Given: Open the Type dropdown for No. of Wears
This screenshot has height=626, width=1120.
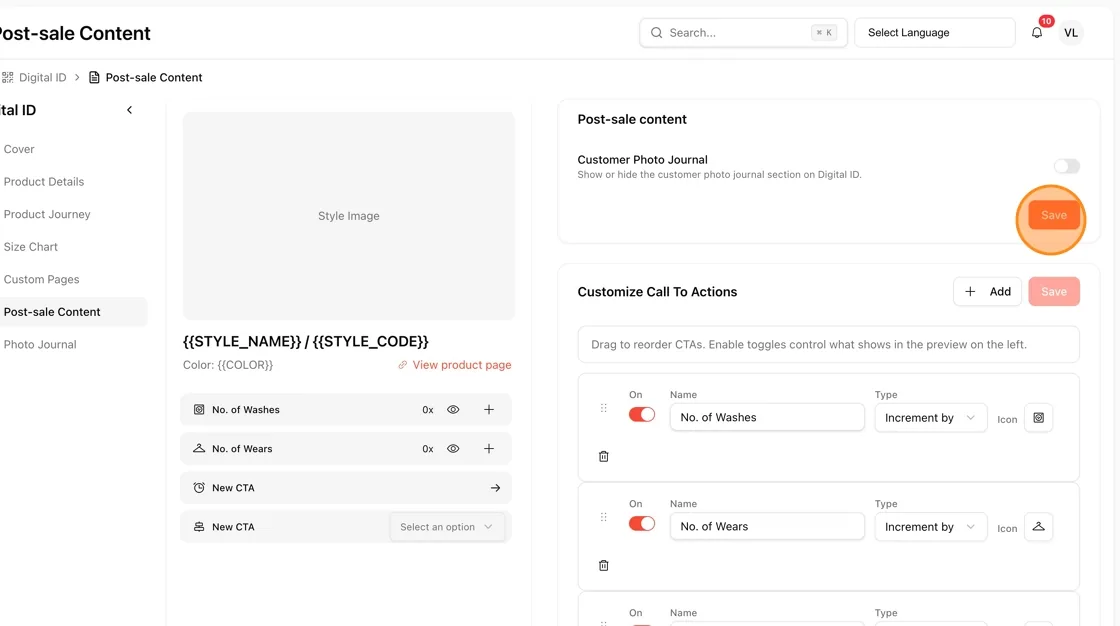Looking at the screenshot, I should tap(930, 527).
